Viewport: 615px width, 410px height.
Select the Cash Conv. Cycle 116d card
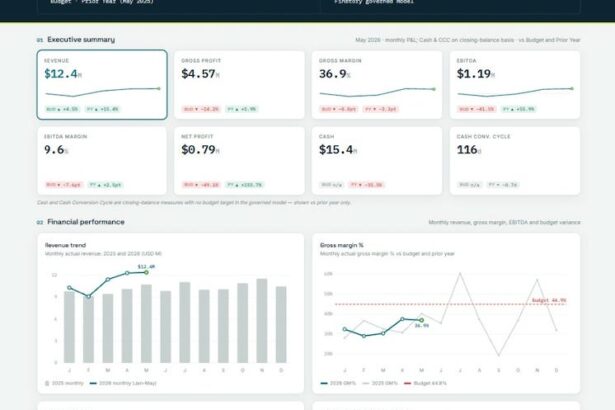point(515,160)
